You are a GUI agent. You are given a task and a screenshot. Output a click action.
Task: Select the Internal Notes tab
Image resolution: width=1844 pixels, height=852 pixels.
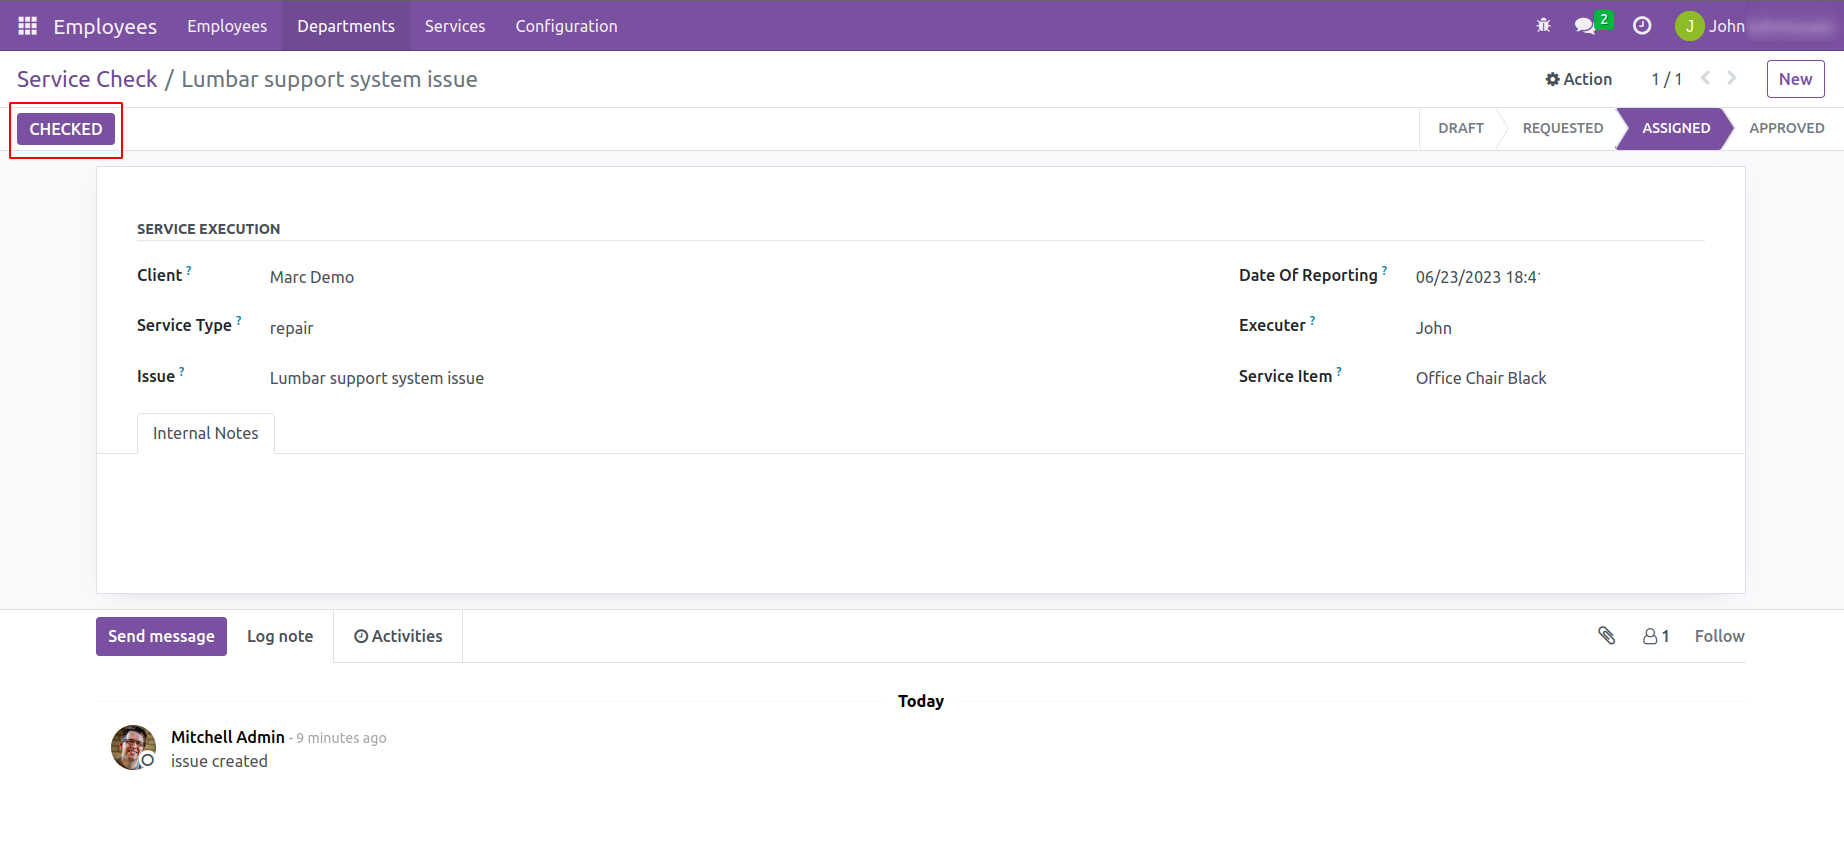click(x=205, y=433)
